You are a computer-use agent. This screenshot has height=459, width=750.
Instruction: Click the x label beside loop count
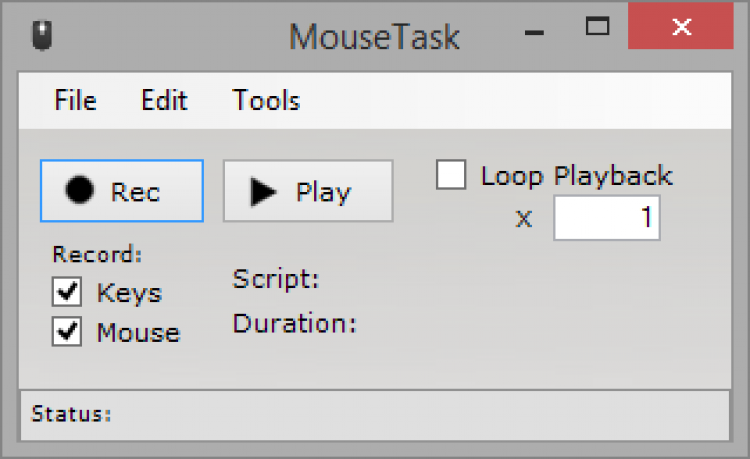[x=524, y=220]
